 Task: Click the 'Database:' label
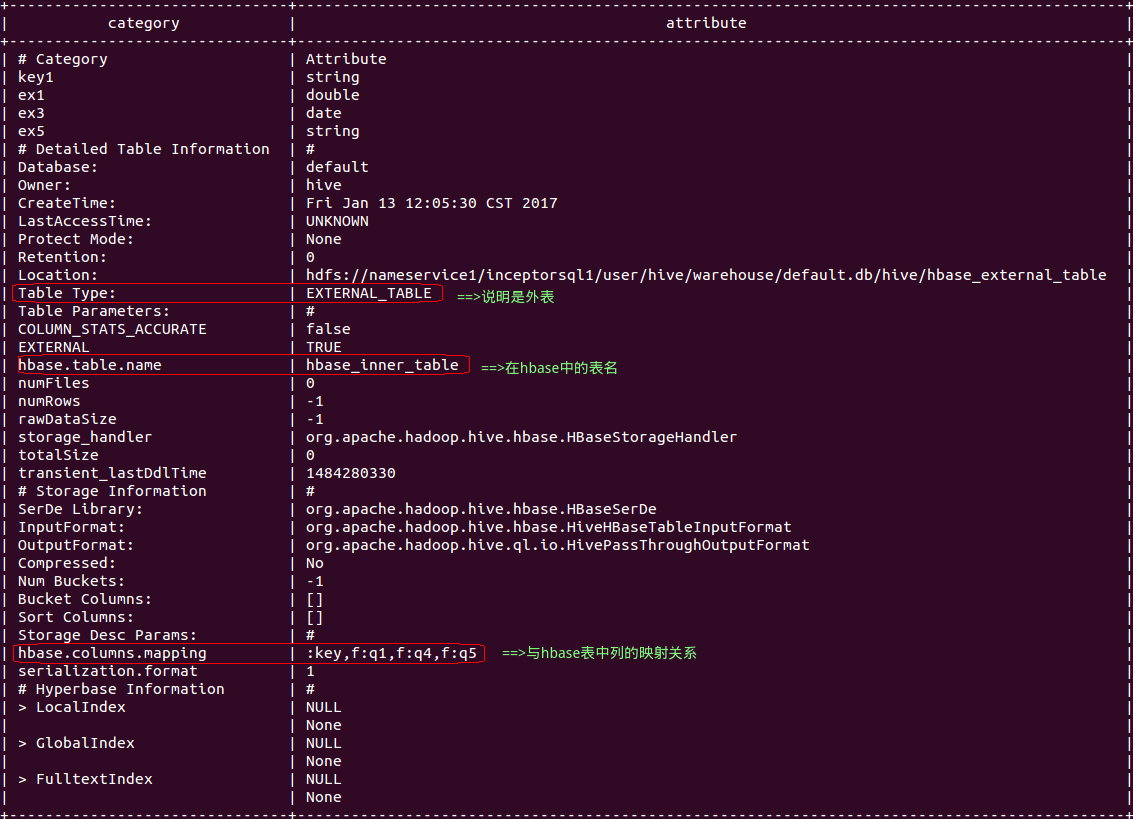tap(58, 167)
